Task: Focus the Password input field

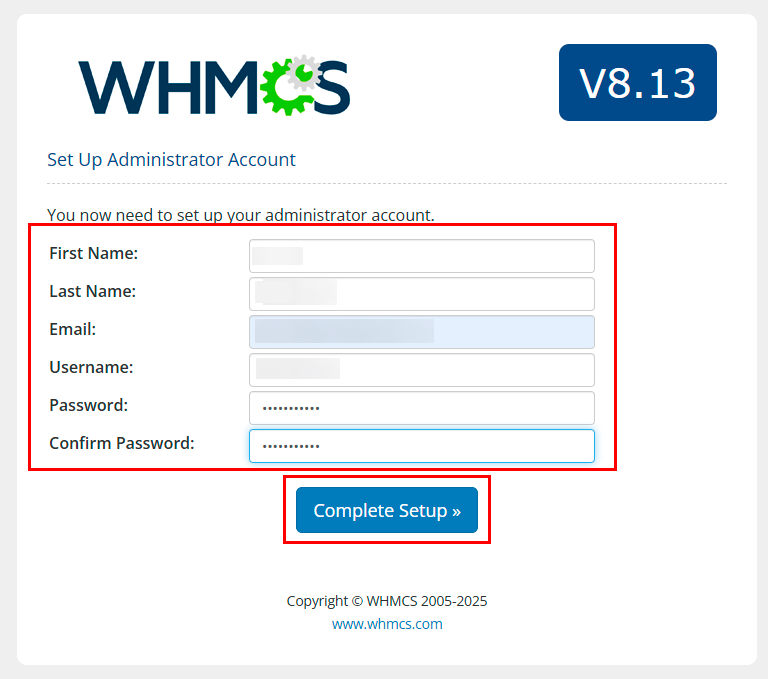Action: [422, 408]
